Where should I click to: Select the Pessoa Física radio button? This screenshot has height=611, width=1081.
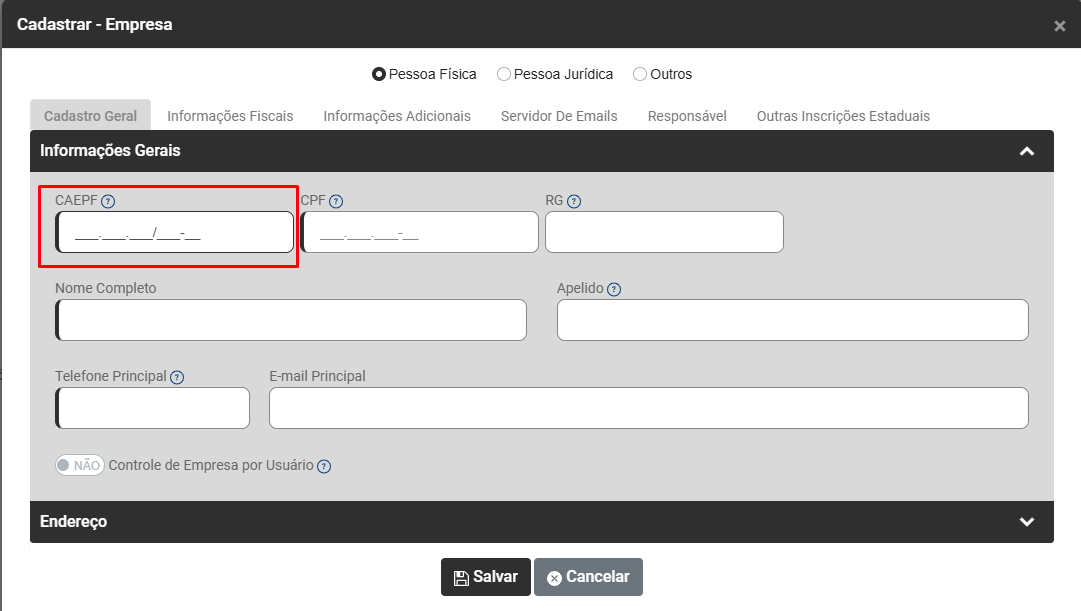379,74
